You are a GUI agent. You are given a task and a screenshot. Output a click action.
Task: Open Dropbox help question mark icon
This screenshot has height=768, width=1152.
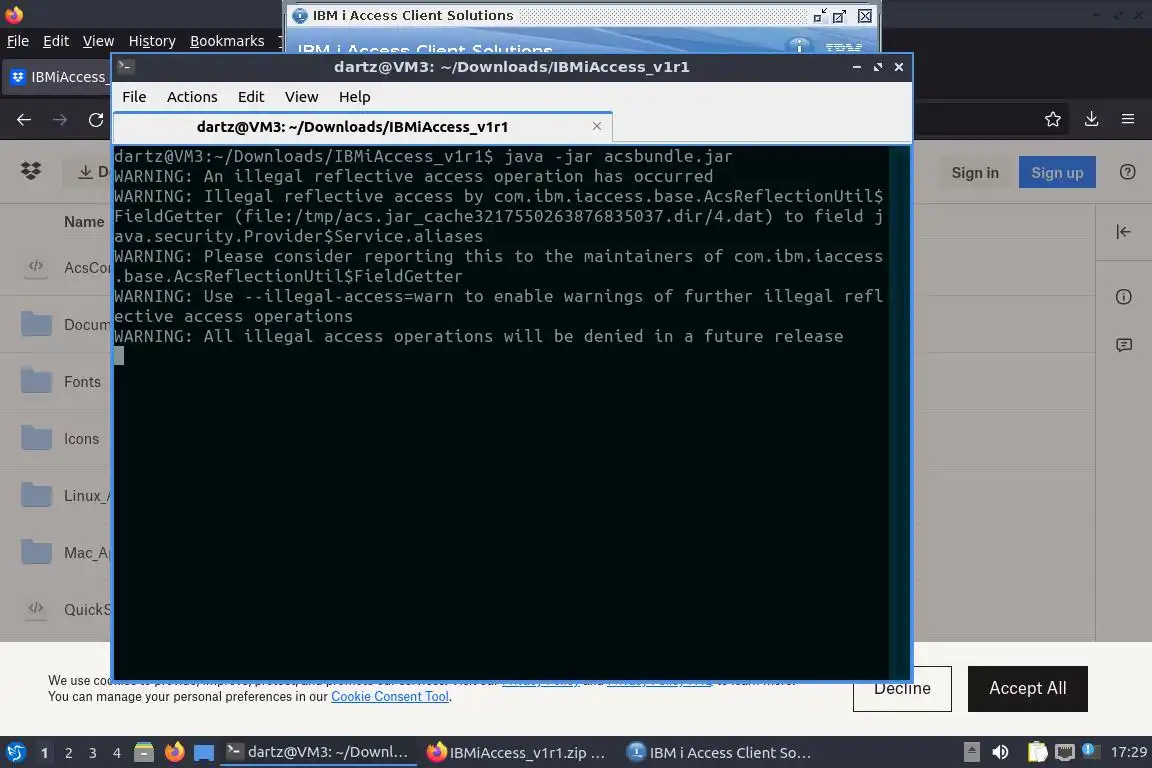[x=1127, y=172]
